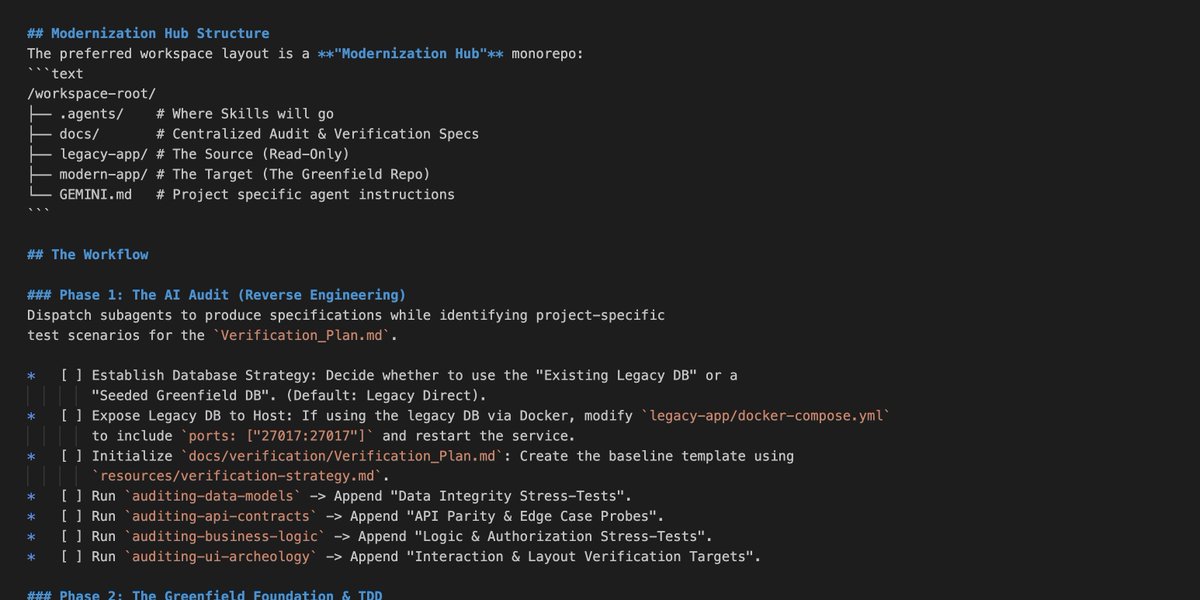
Task: Tick the "Run auditing-business-logic" task bracket
Action: coord(71,536)
